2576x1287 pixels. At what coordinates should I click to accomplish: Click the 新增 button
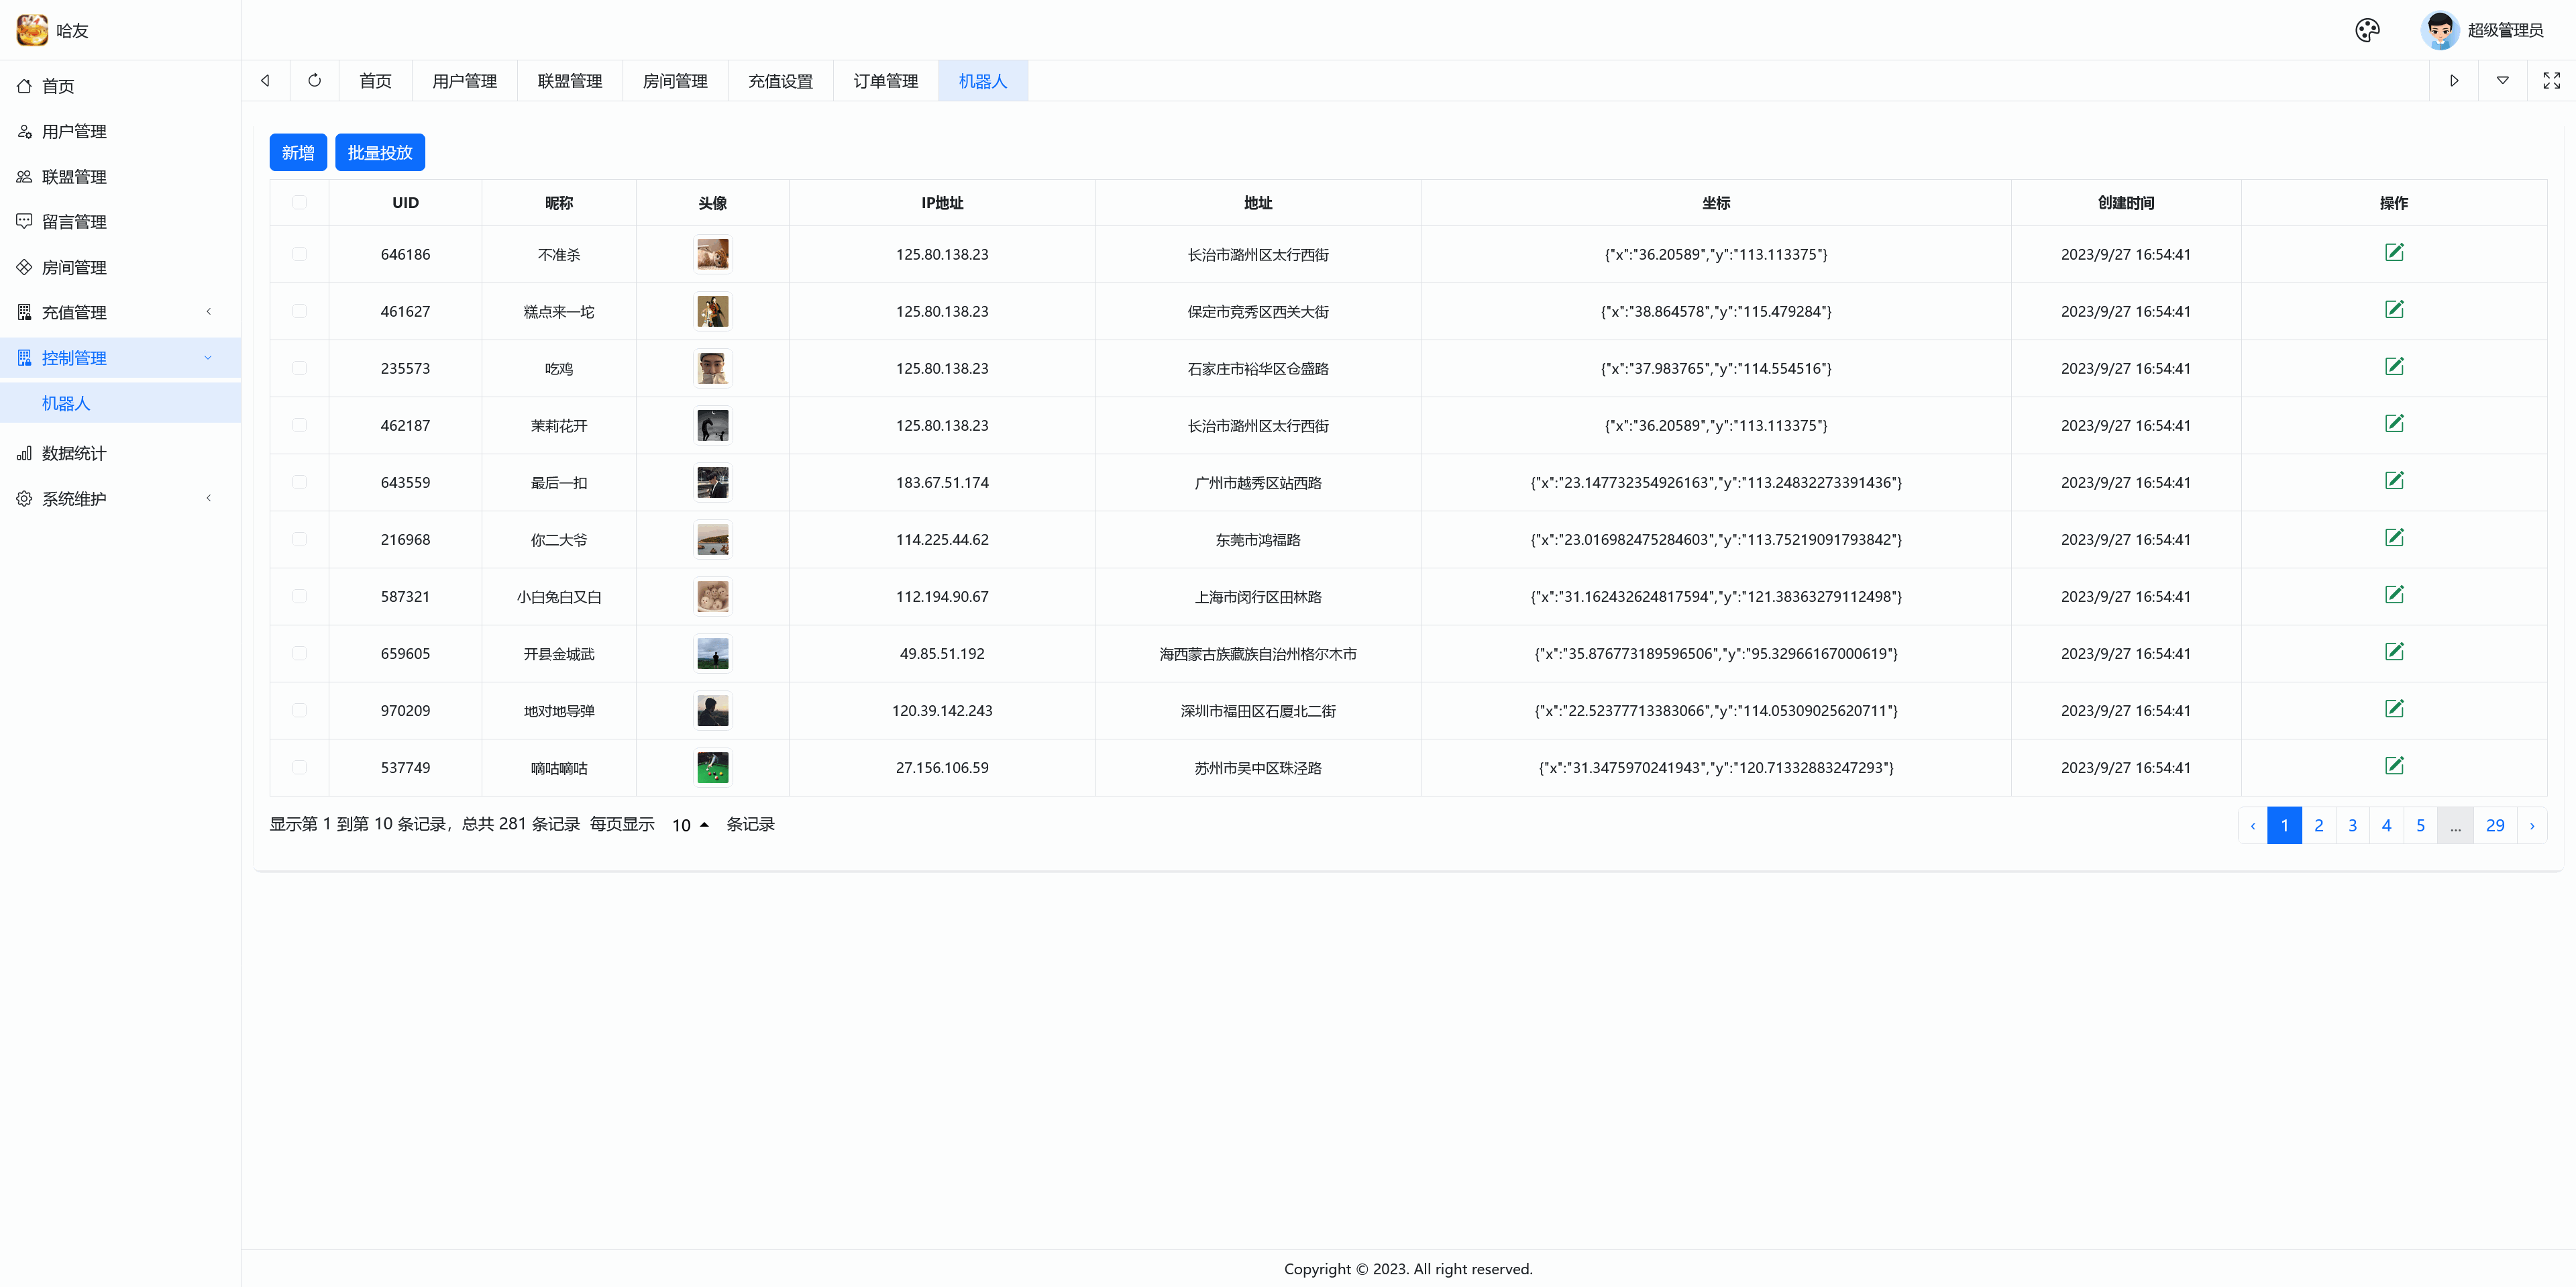point(297,152)
